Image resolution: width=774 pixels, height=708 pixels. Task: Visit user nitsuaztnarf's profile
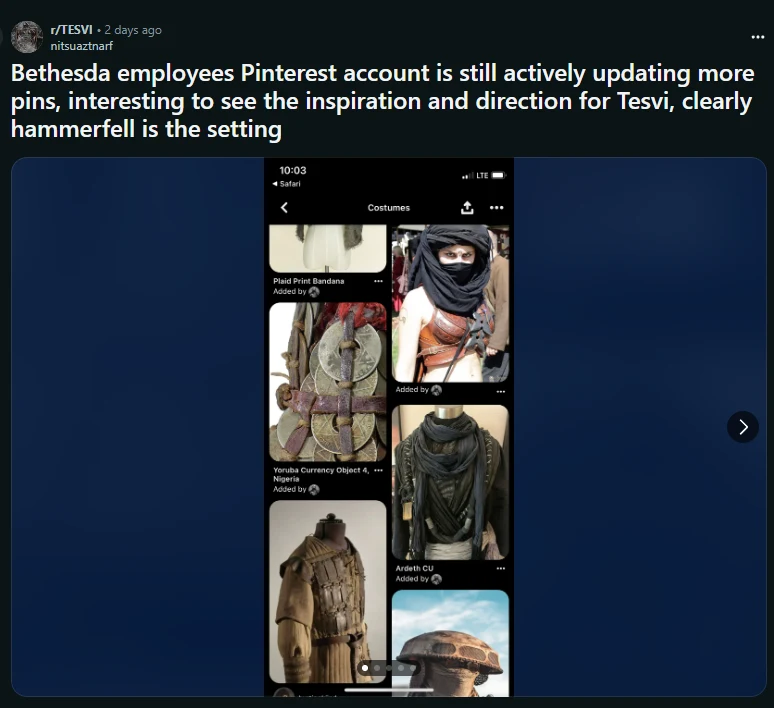coord(81,46)
